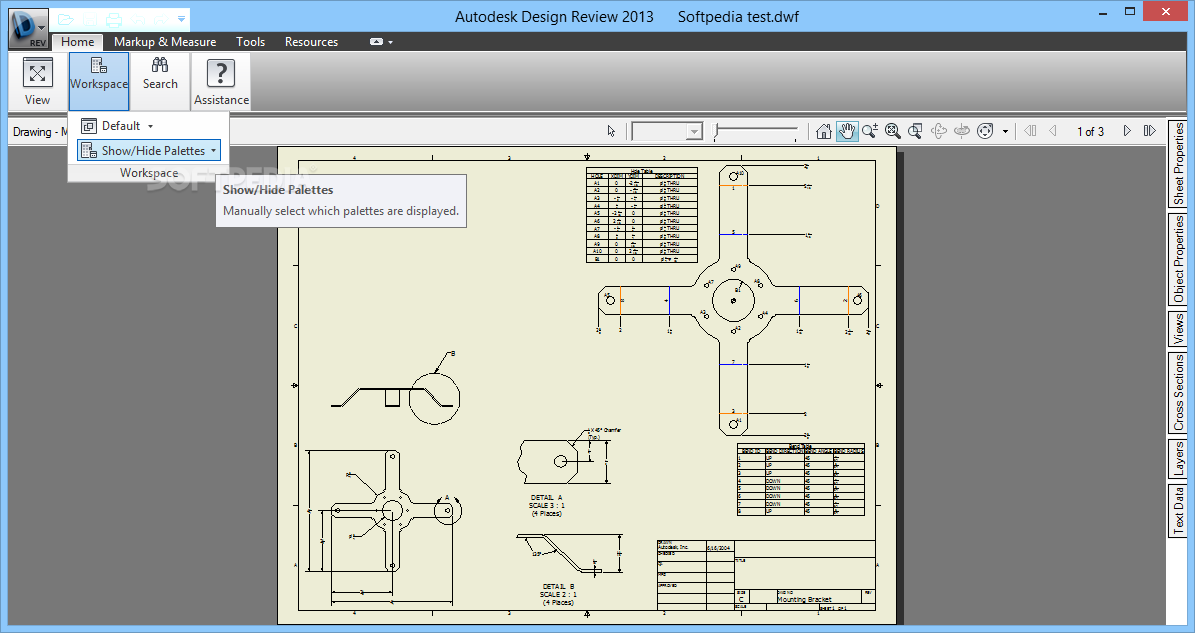This screenshot has height=633, width=1195.
Task: Click the Save icon in quick access toolbar
Action: coord(90,19)
